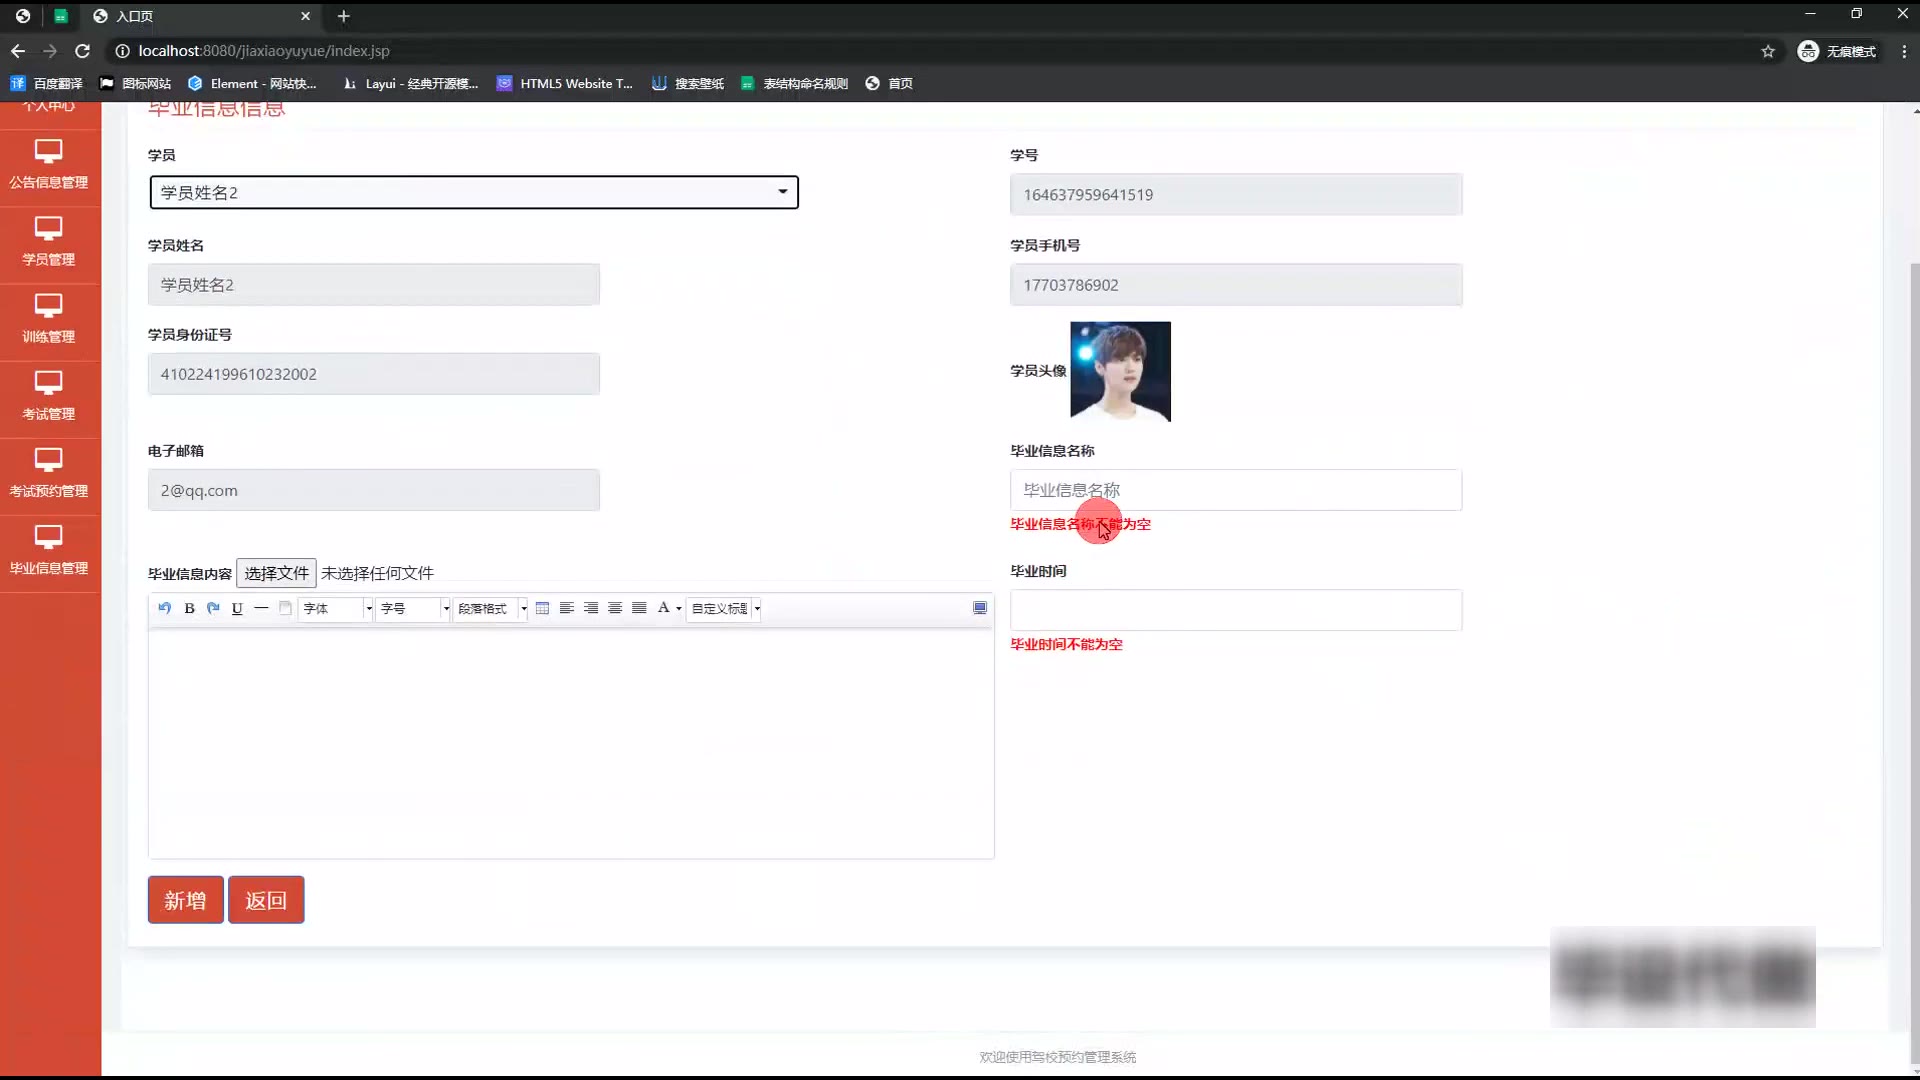
Task: Click the 选择文件 file chooser button
Action: click(276, 573)
